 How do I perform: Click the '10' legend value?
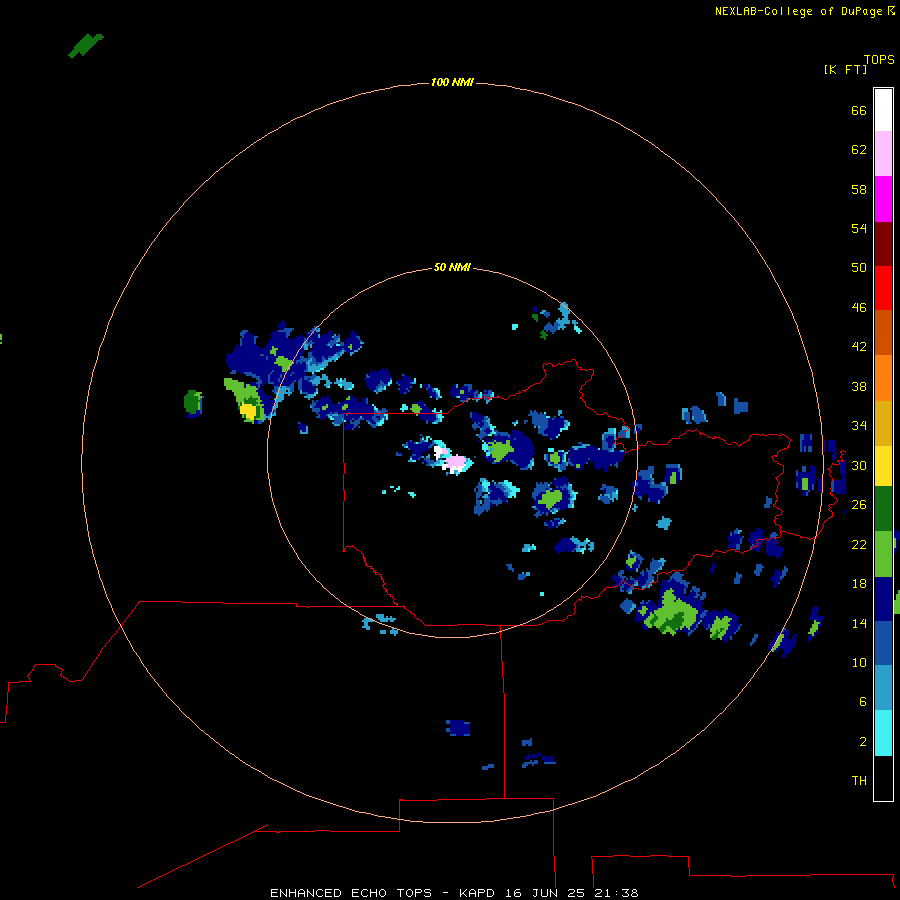[859, 662]
